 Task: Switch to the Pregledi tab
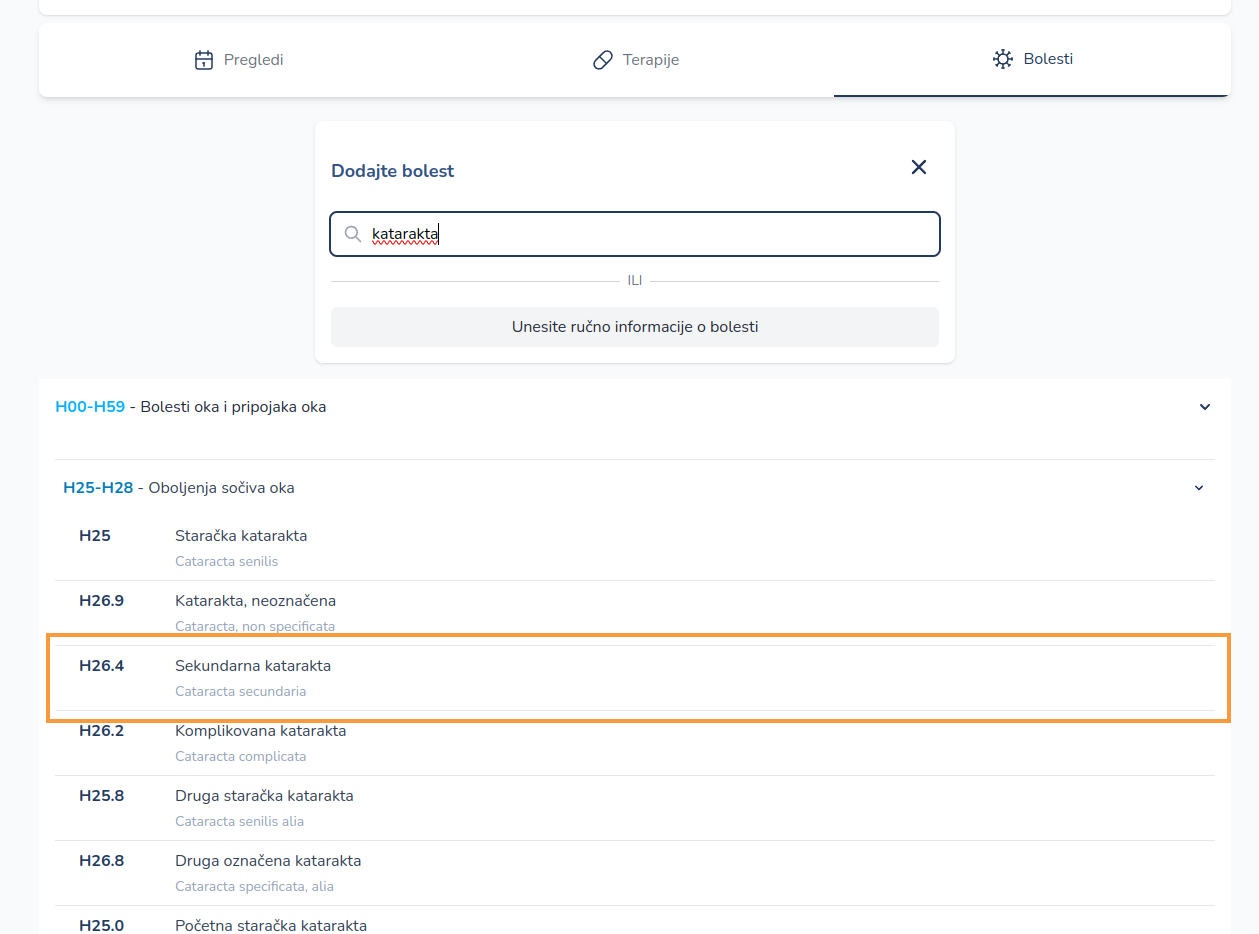click(238, 59)
